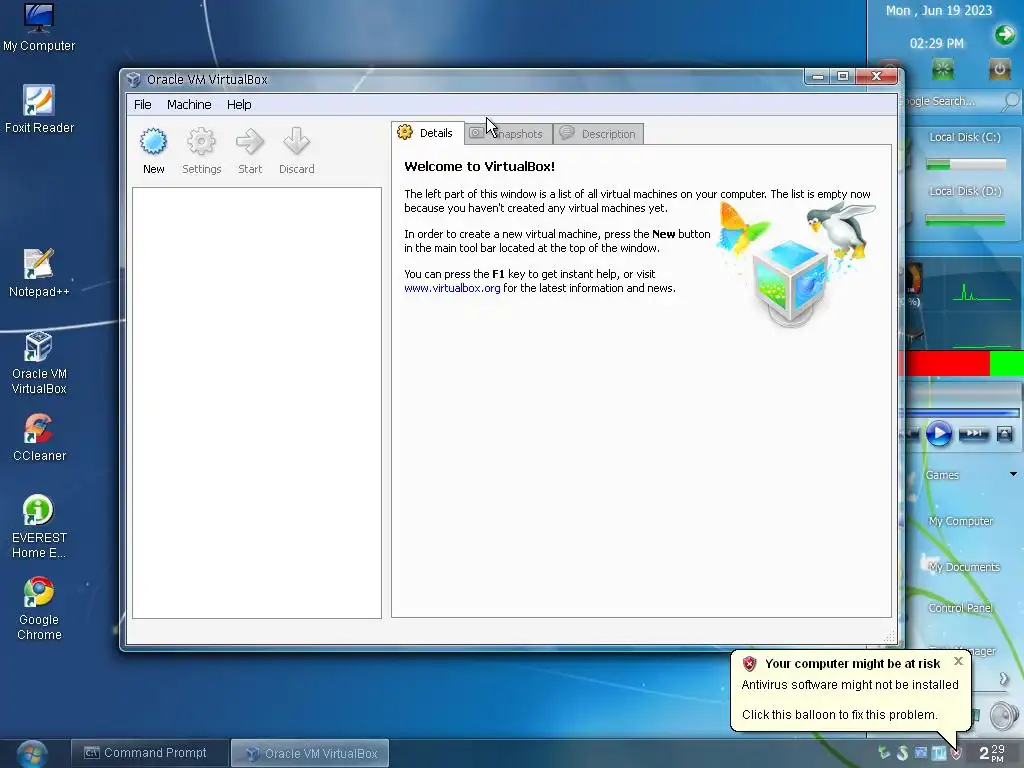Click the "Click this balloon to fix" message
1024x768 pixels.
[x=839, y=714]
